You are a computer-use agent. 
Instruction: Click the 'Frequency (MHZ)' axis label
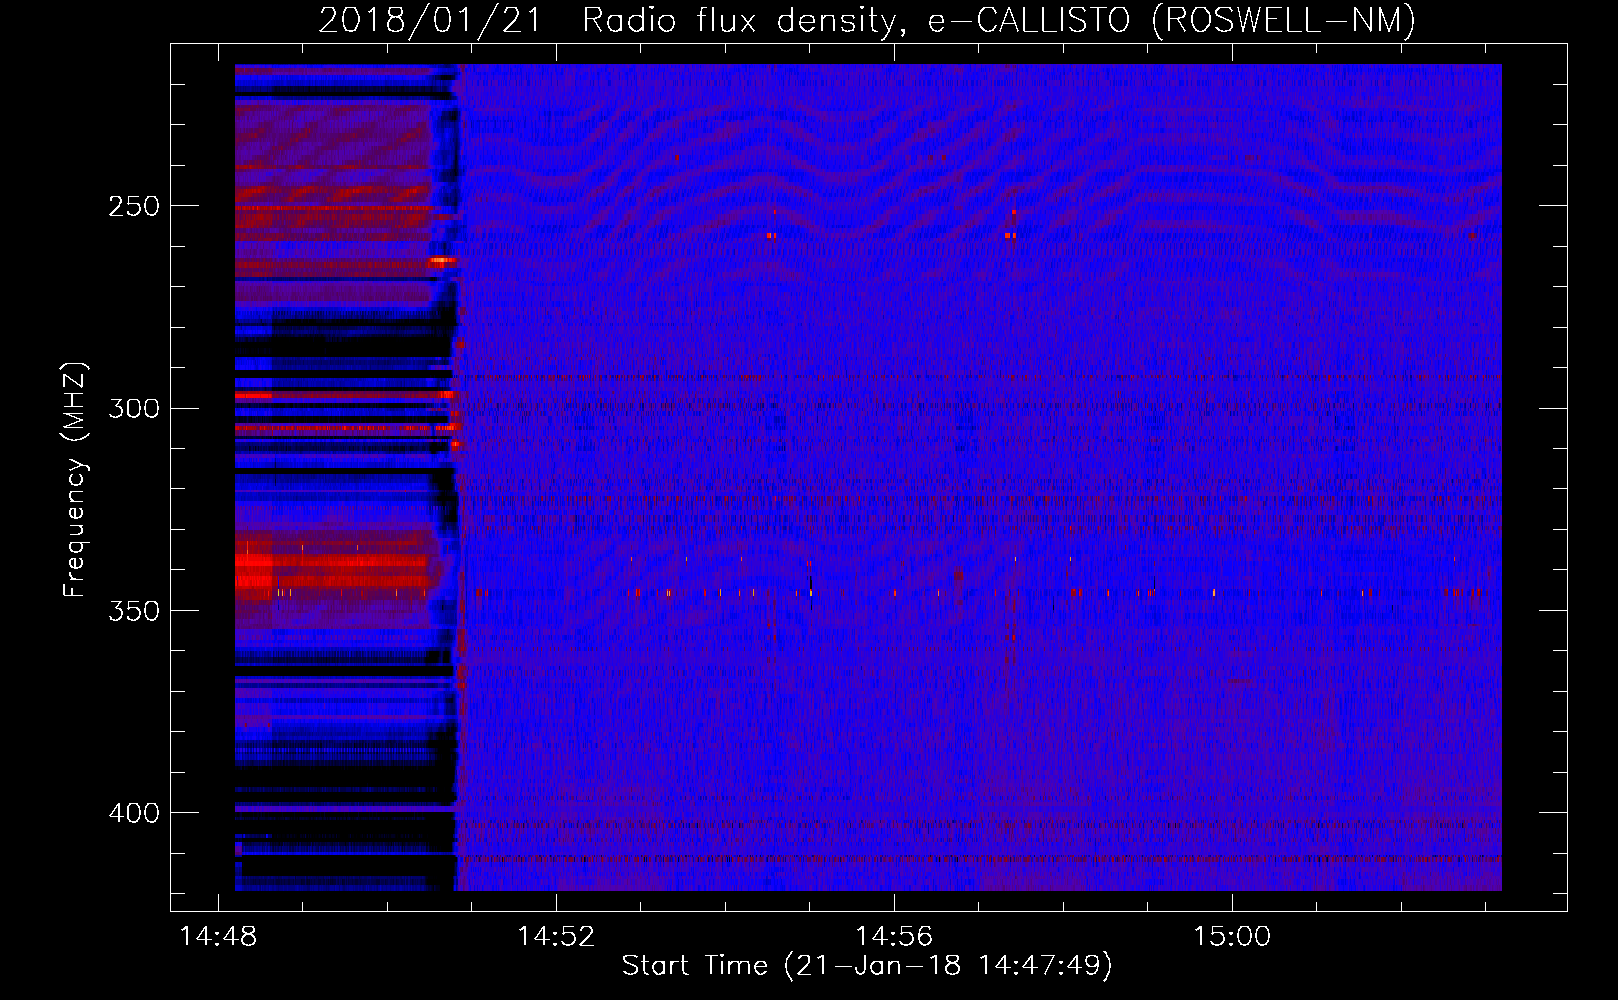pyautogui.click(x=75, y=480)
